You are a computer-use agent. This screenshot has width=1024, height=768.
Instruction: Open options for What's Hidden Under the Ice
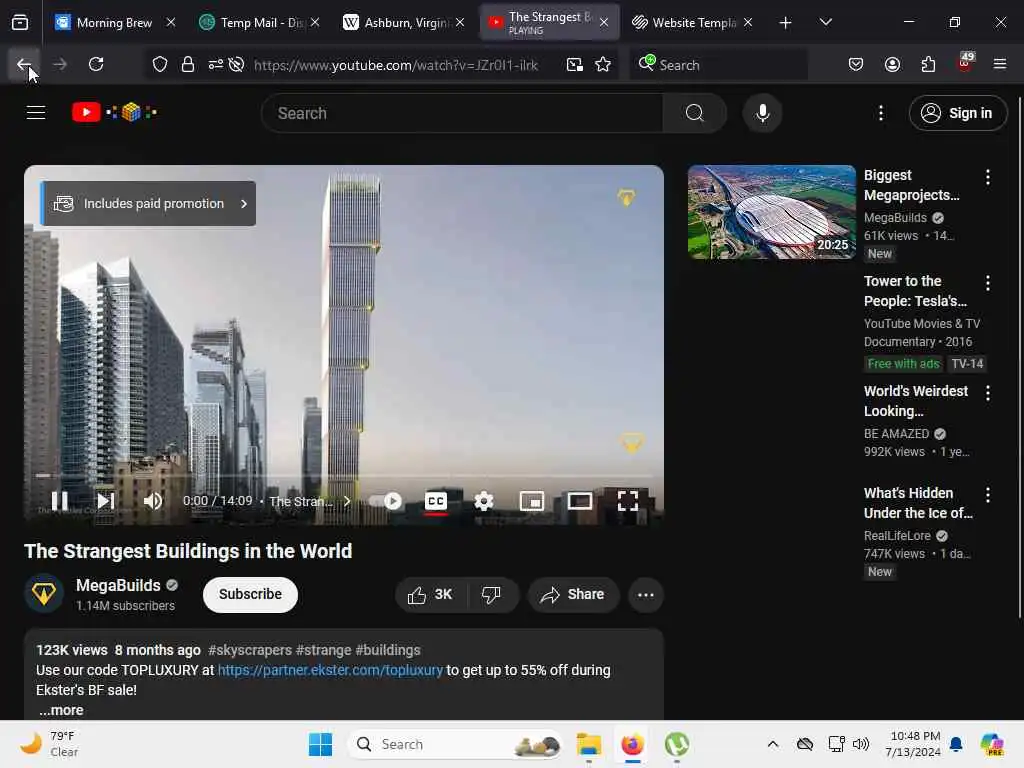(987, 495)
